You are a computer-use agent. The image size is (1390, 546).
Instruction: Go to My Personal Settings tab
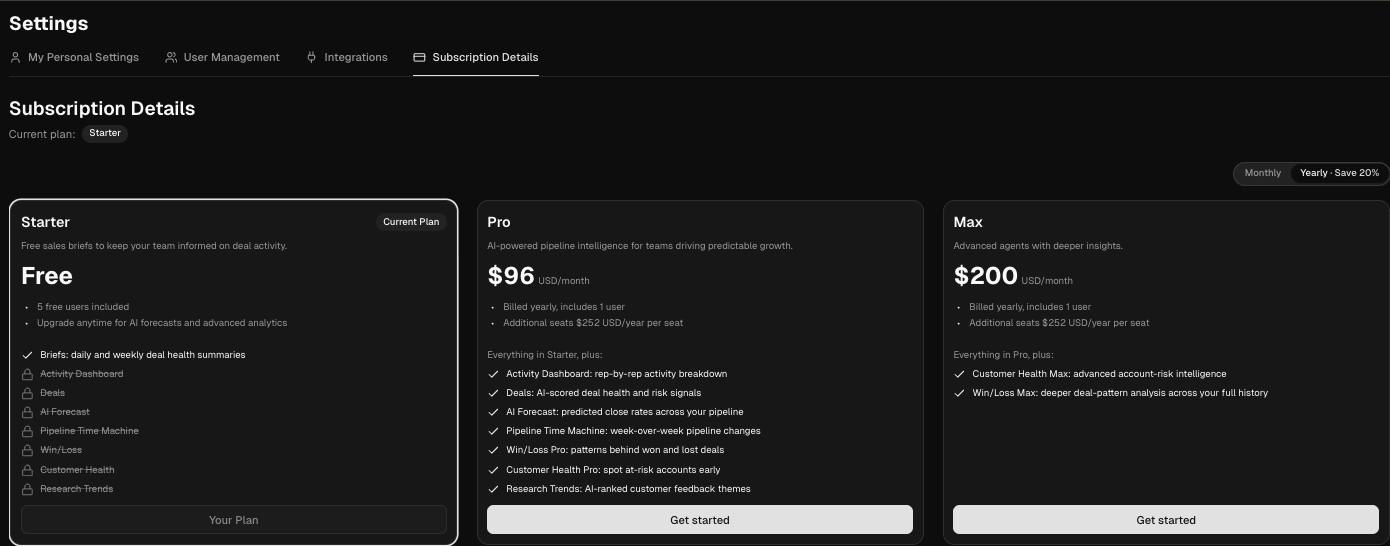tap(83, 57)
